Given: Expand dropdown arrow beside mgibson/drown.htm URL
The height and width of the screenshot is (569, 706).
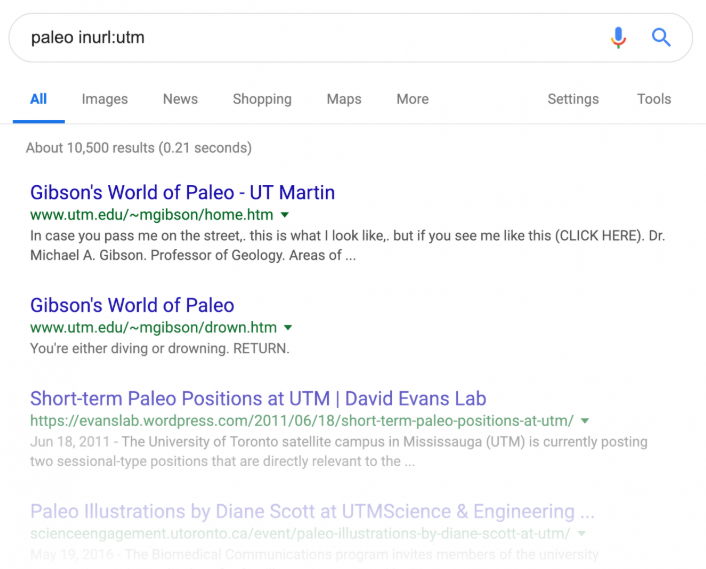Looking at the screenshot, I should [x=288, y=328].
